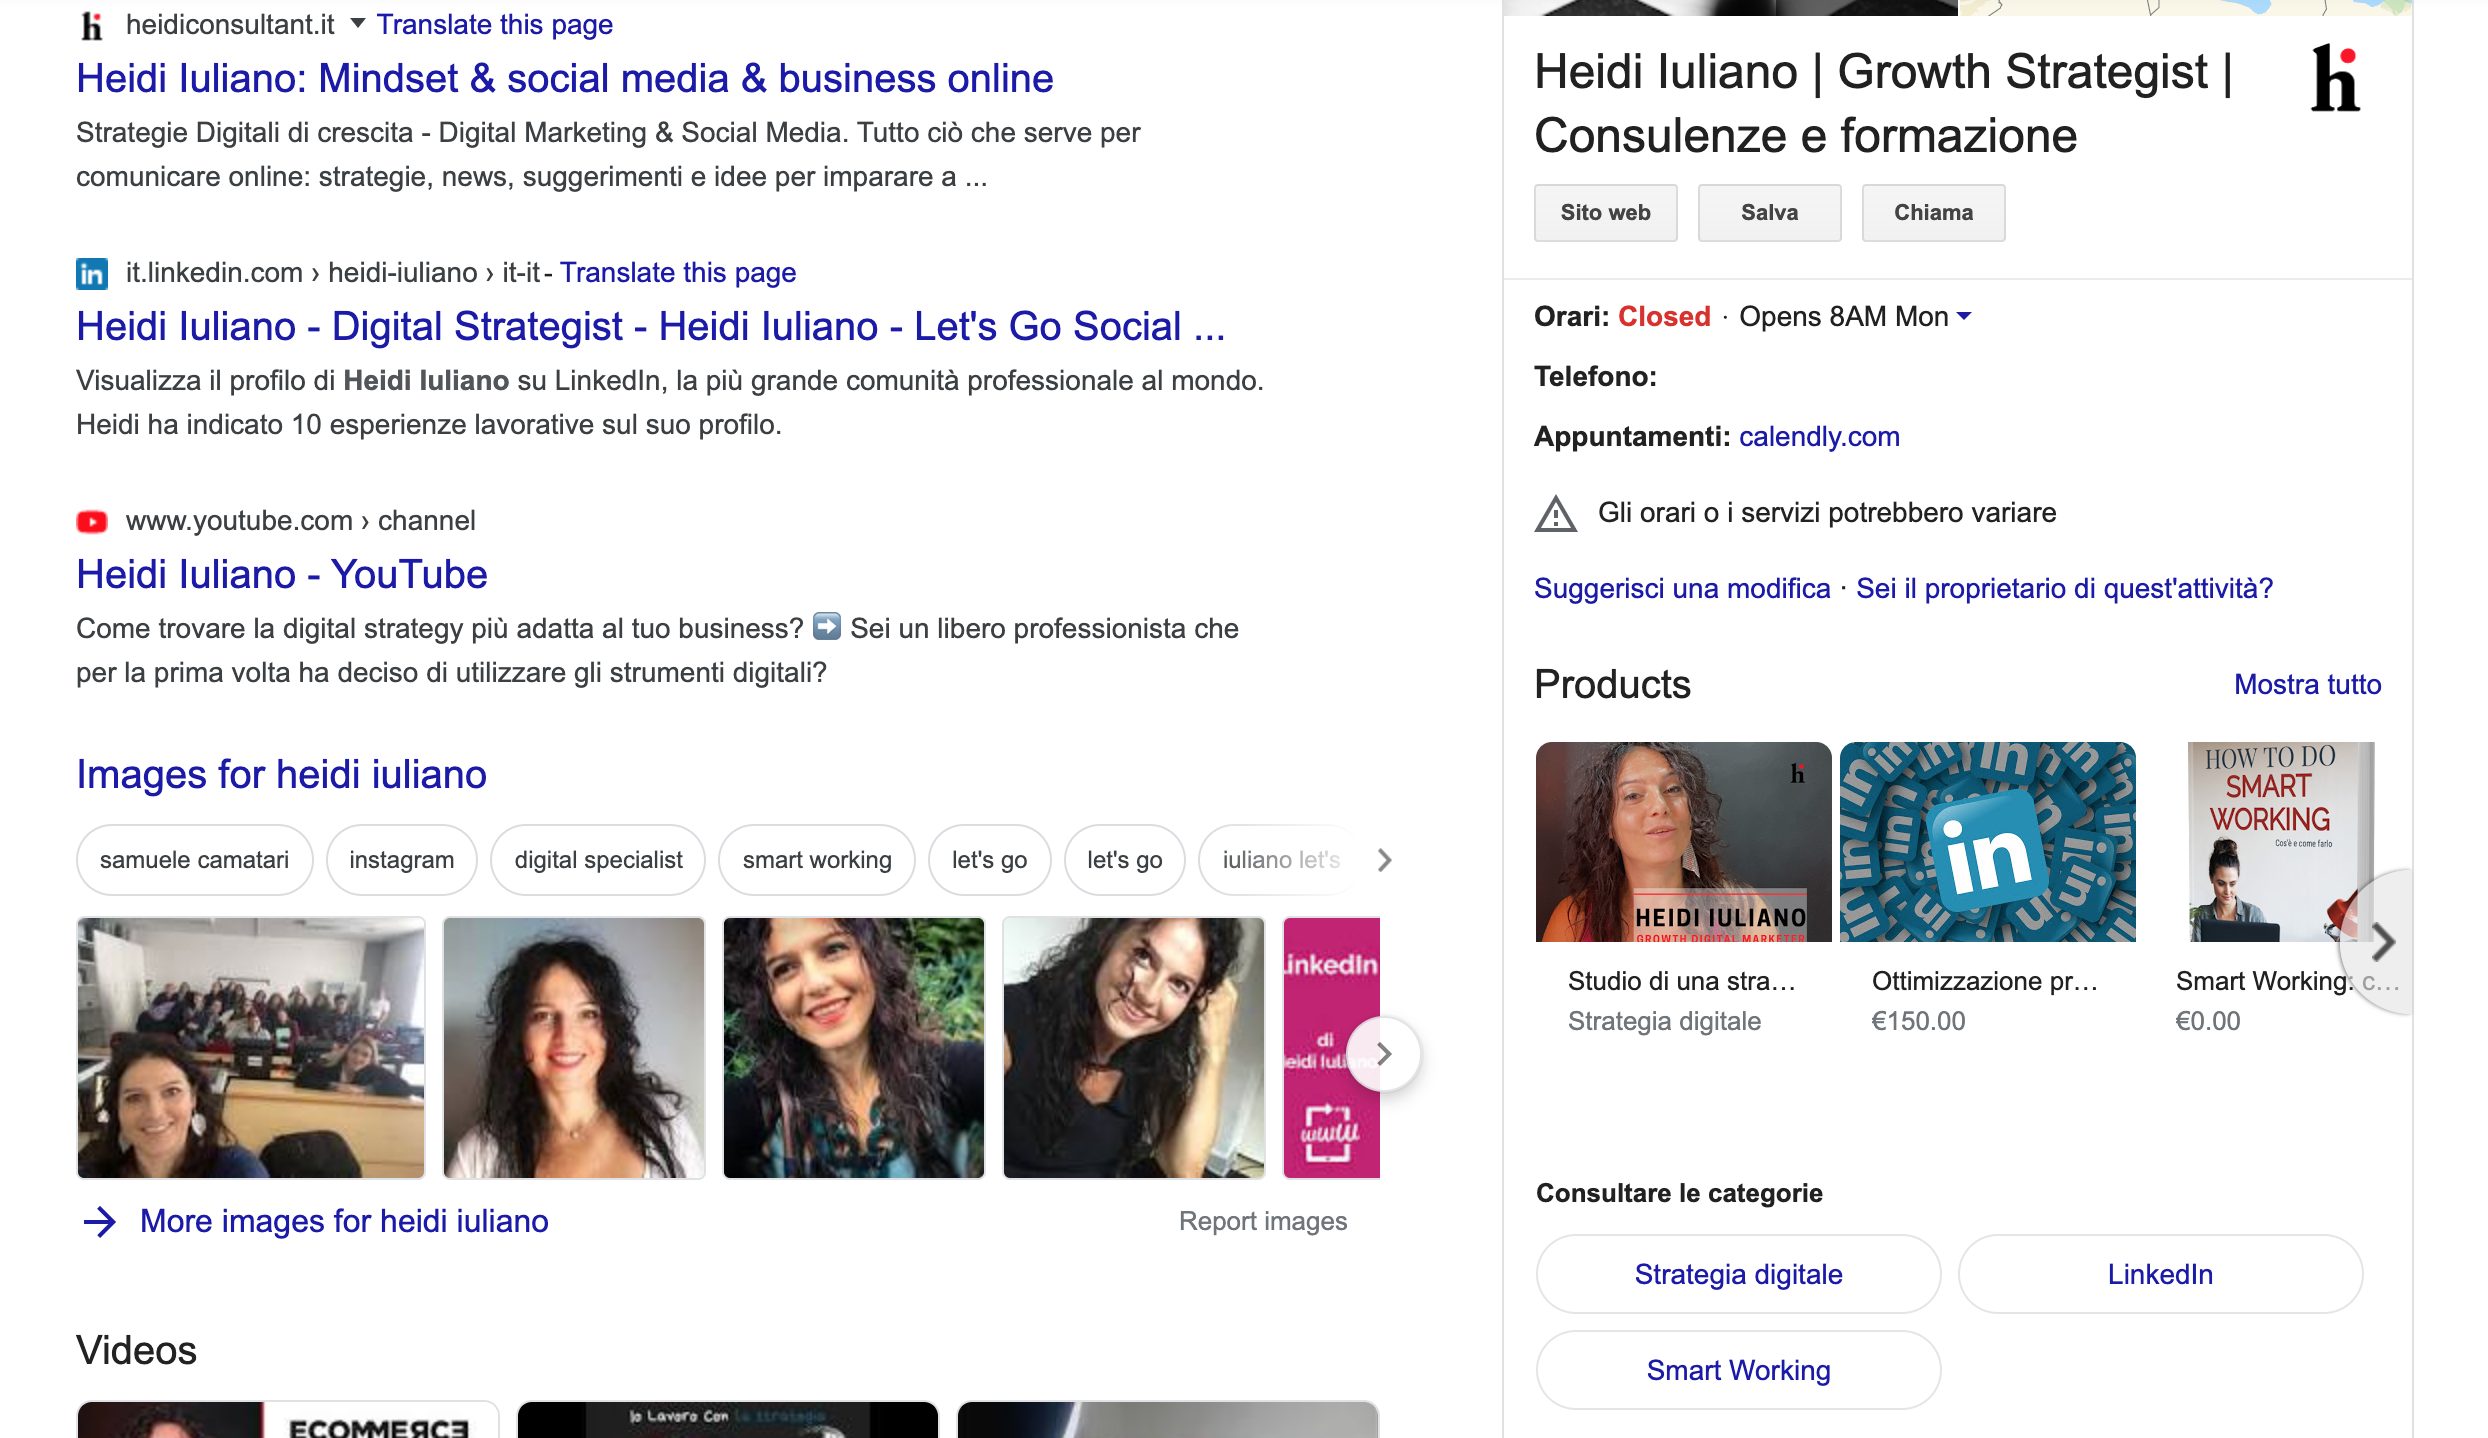Image resolution: width=2488 pixels, height=1438 pixels.
Task: Open dropdown arrow beside heidiconsultant.it
Action: pos(357,24)
